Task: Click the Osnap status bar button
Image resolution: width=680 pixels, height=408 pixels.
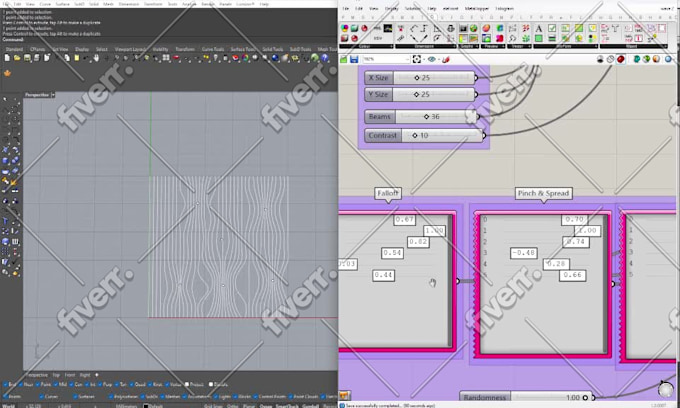Action: click(265, 406)
